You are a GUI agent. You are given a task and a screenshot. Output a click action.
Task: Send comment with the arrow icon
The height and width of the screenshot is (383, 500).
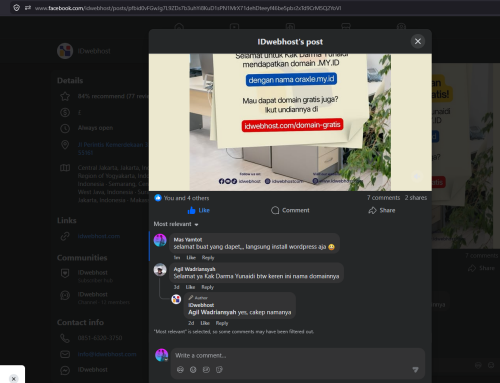click(415, 369)
